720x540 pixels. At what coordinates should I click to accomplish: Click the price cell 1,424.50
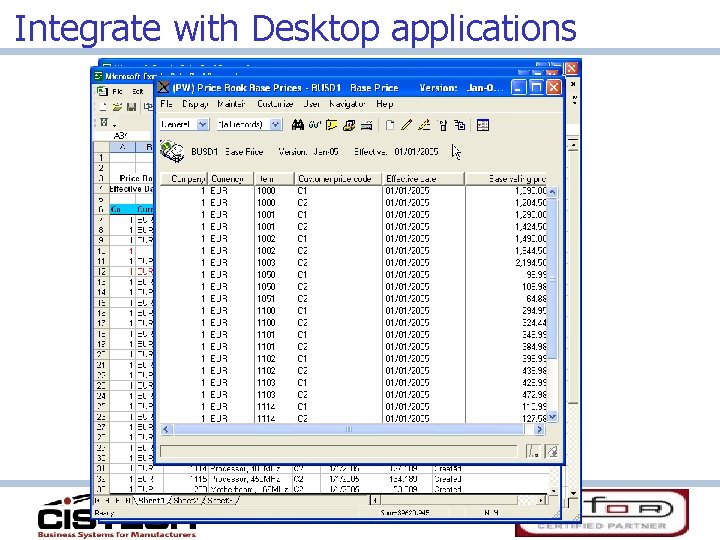click(530, 226)
